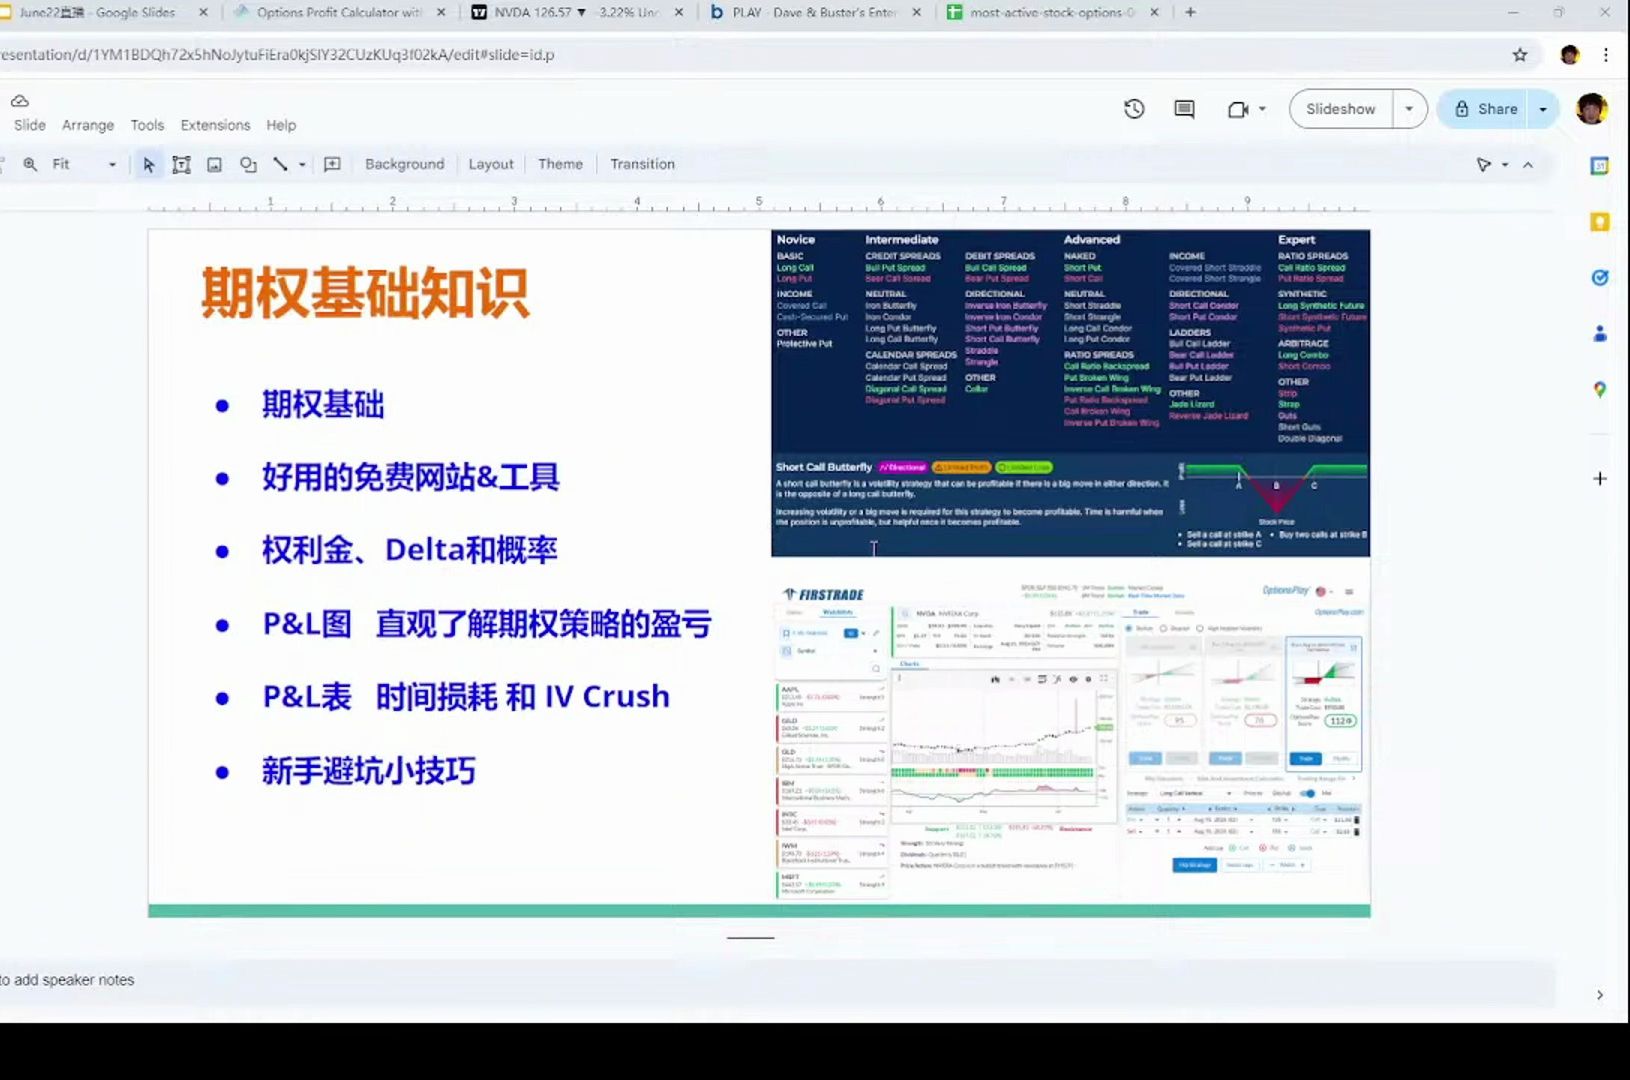Open the Tools menu

(x=147, y=124)
